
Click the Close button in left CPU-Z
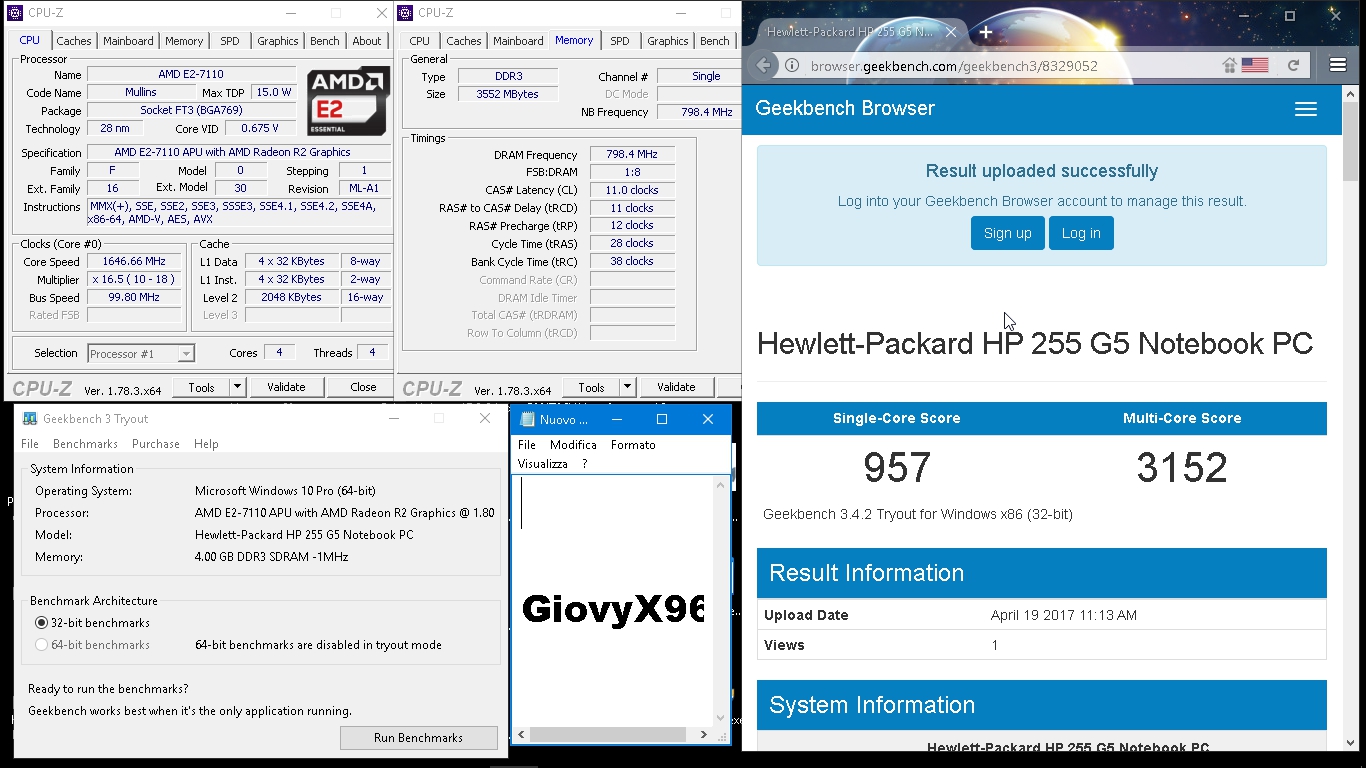click(363, 387)
